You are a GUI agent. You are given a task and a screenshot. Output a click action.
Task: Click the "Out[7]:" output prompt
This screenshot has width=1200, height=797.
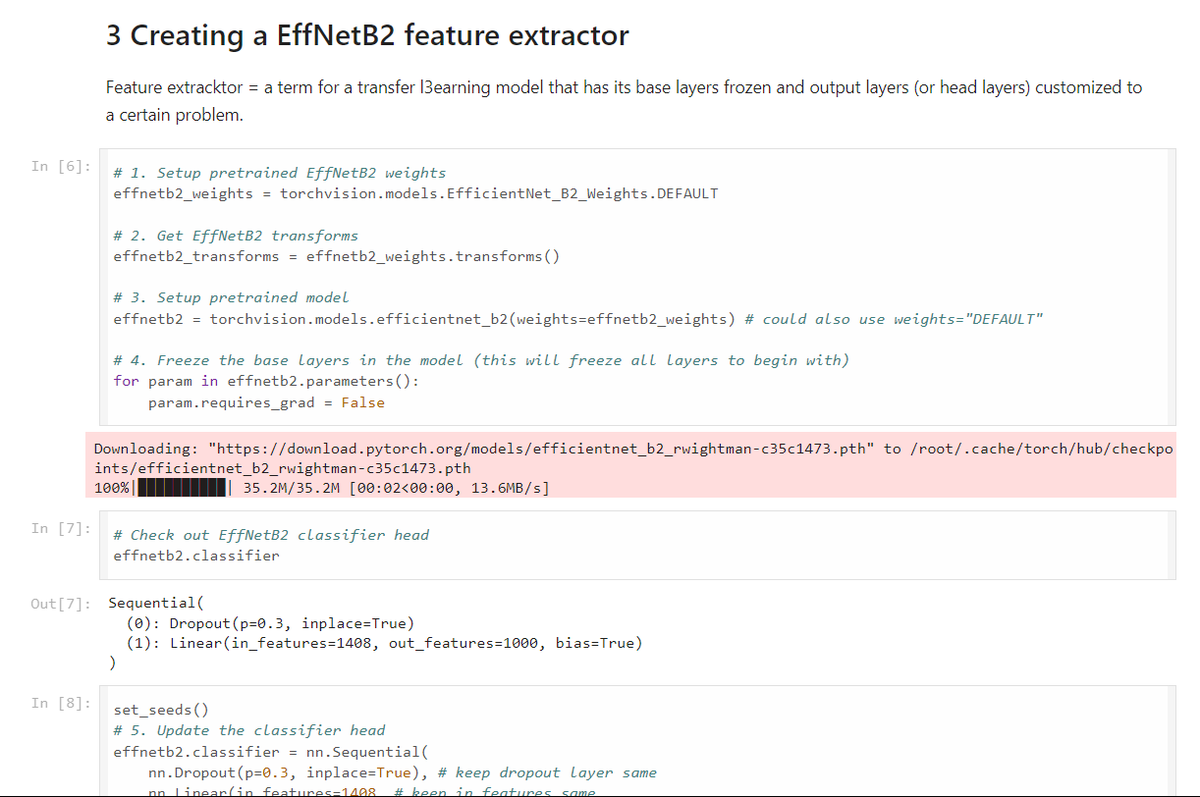(61, 603)
